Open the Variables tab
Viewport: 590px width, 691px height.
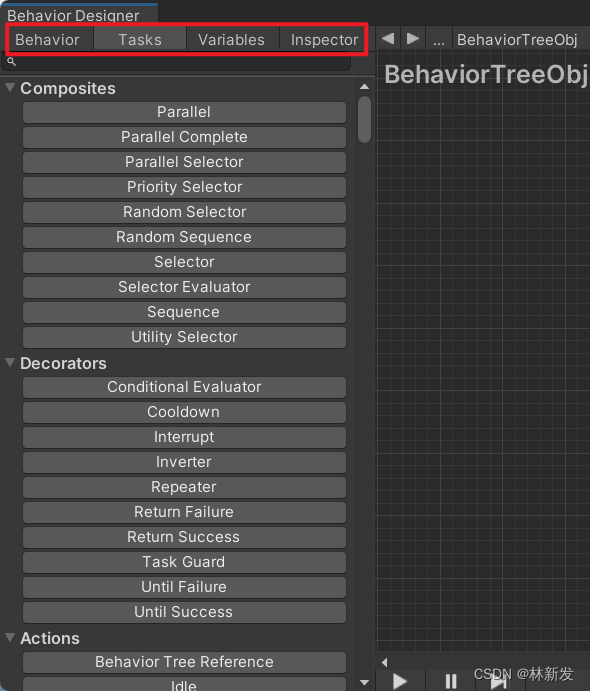pos(231,40)
